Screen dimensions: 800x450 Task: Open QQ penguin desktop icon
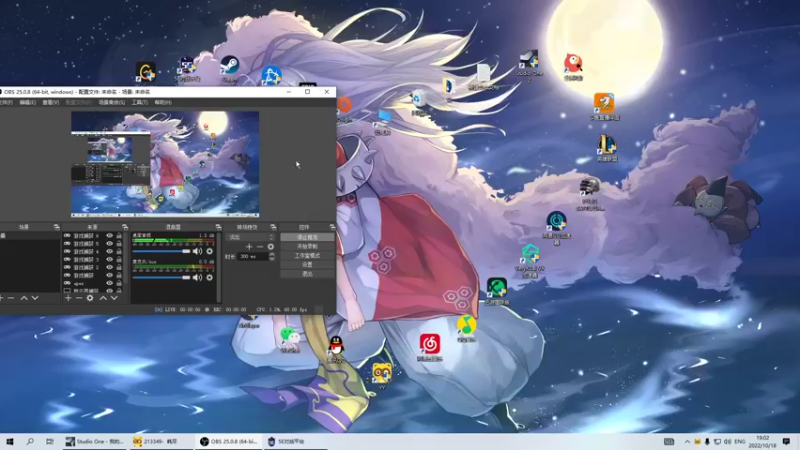coord(335,348)
